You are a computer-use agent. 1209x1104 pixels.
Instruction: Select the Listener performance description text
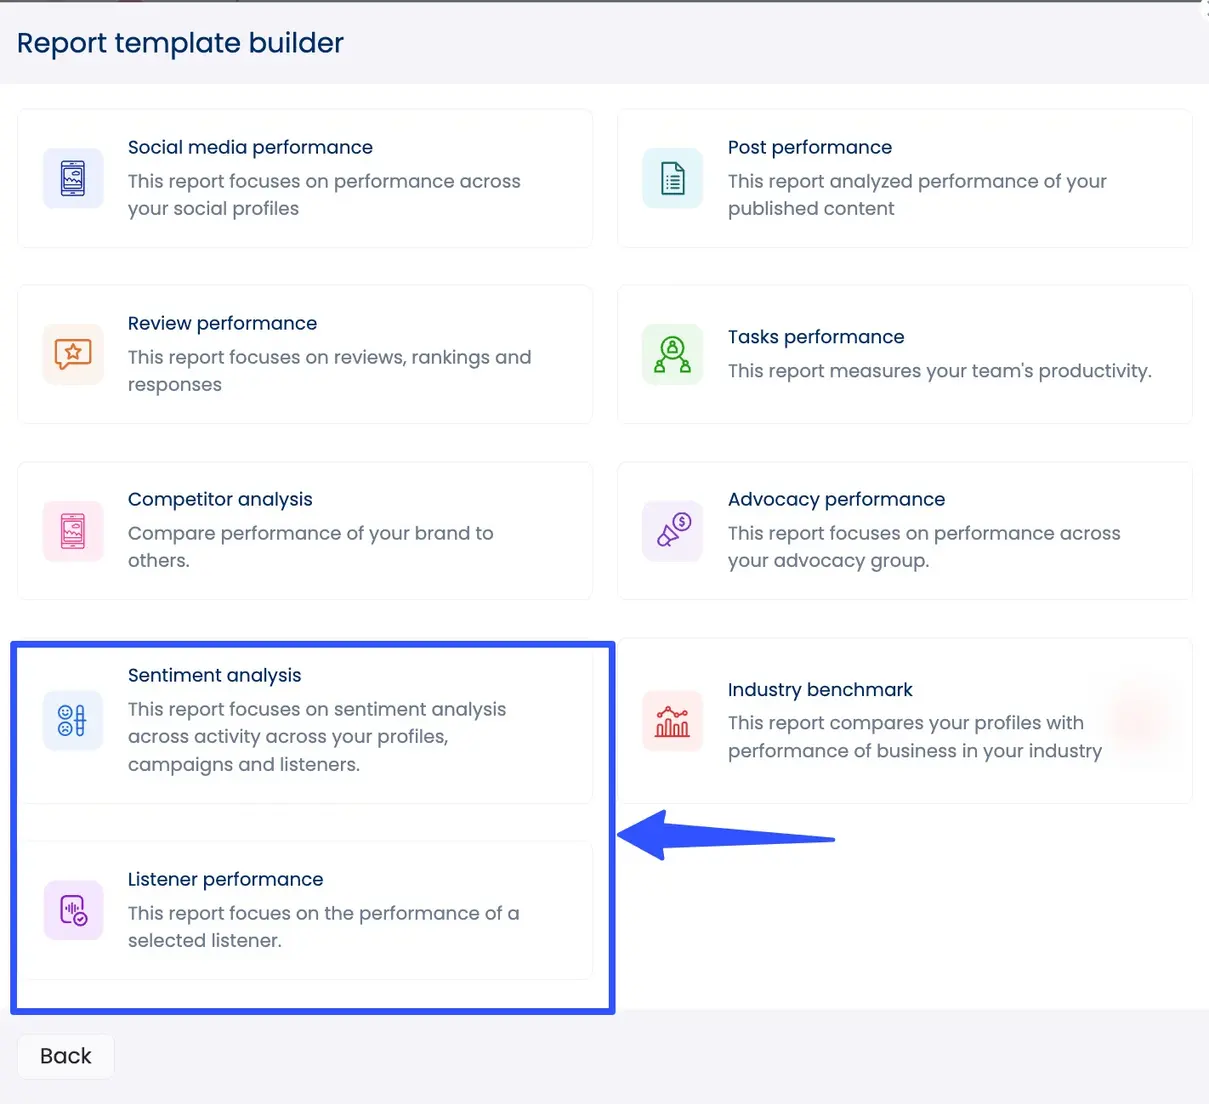tap(323, 927)
